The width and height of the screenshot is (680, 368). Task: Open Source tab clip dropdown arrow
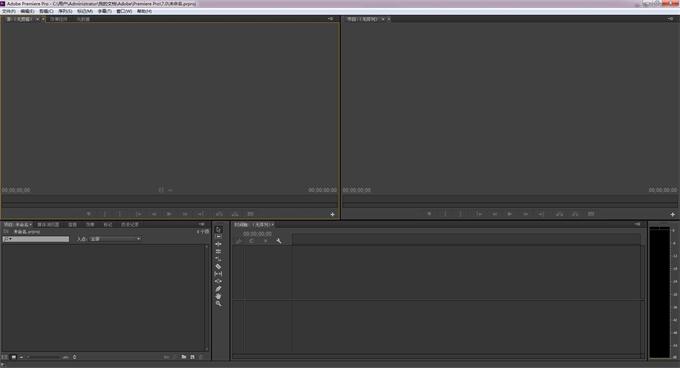click(x=37, y=19)
